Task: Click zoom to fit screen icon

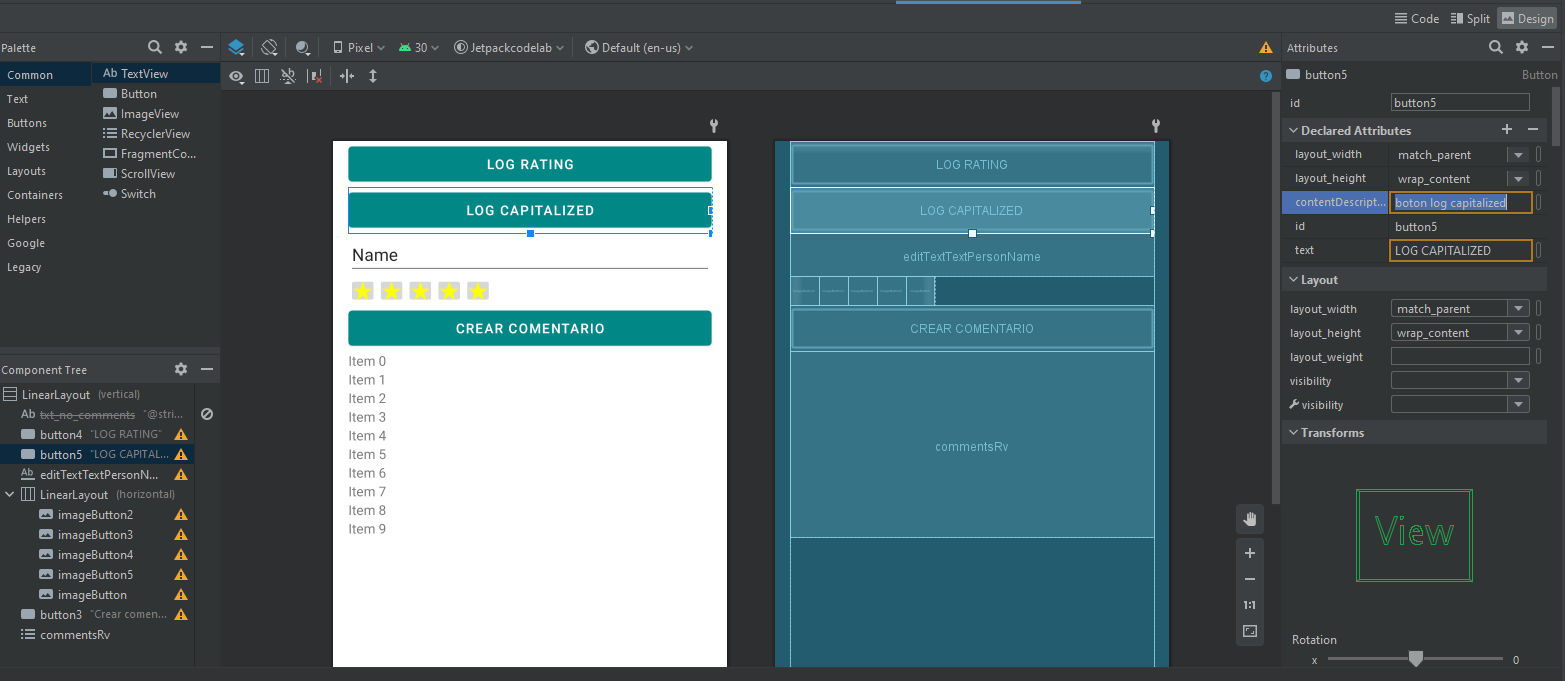Action: pos(1250,631)
